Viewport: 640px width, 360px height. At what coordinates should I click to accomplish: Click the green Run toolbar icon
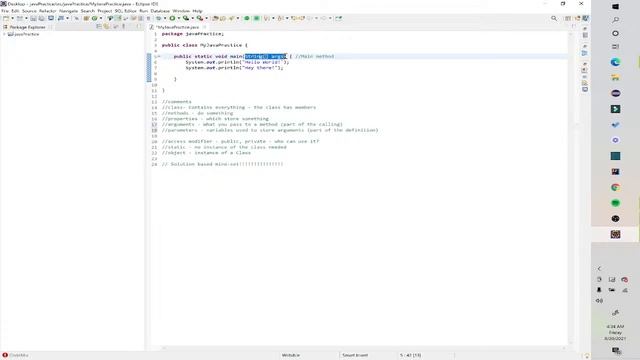click(x=172, y=18)
